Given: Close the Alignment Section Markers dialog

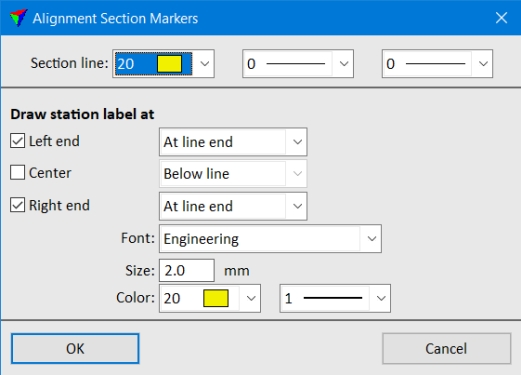Looking at the screenshot, I should point(501,18).
